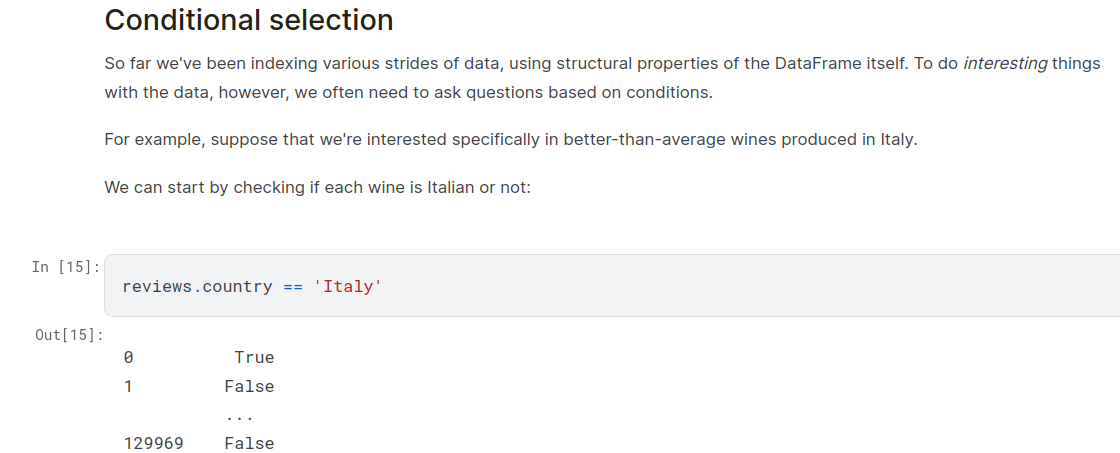The height and width of the screenshot is (453, 1120).
Task: Click the sentence "We can start by checking"
Action: click(317, 187)
